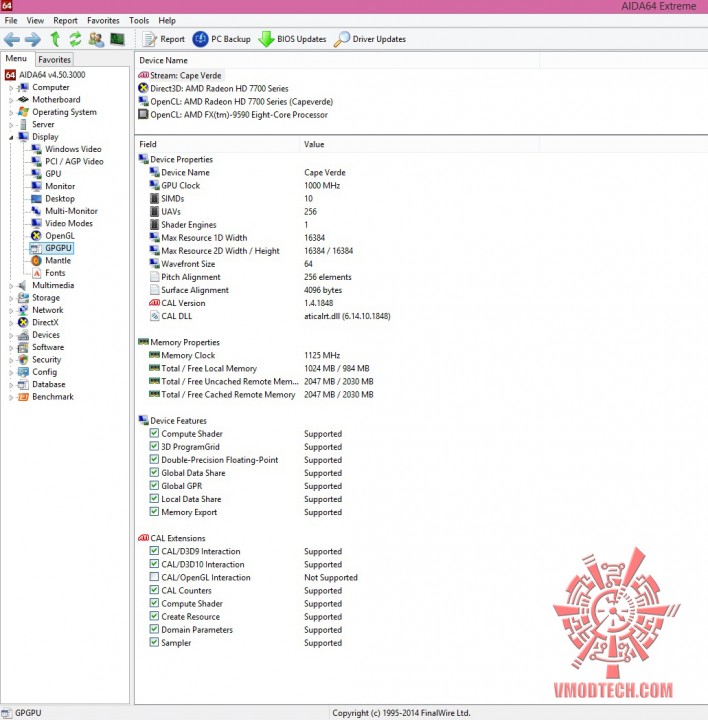Toggle the Memory Export checkbox
708x720 pixels.
(154, 512)
